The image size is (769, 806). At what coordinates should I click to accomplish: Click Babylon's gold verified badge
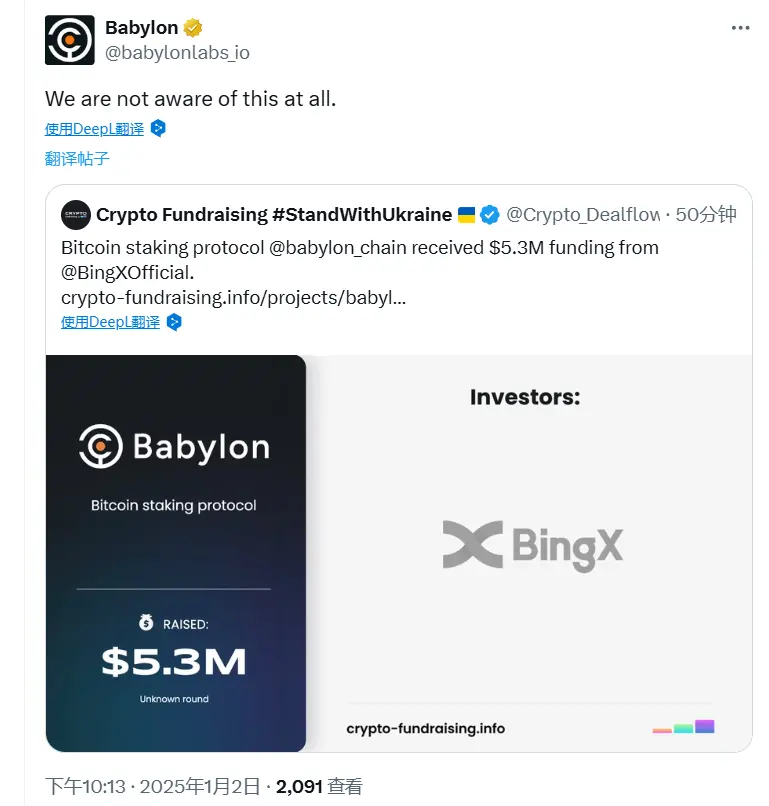pyautogui.click(x=192, y=27)
